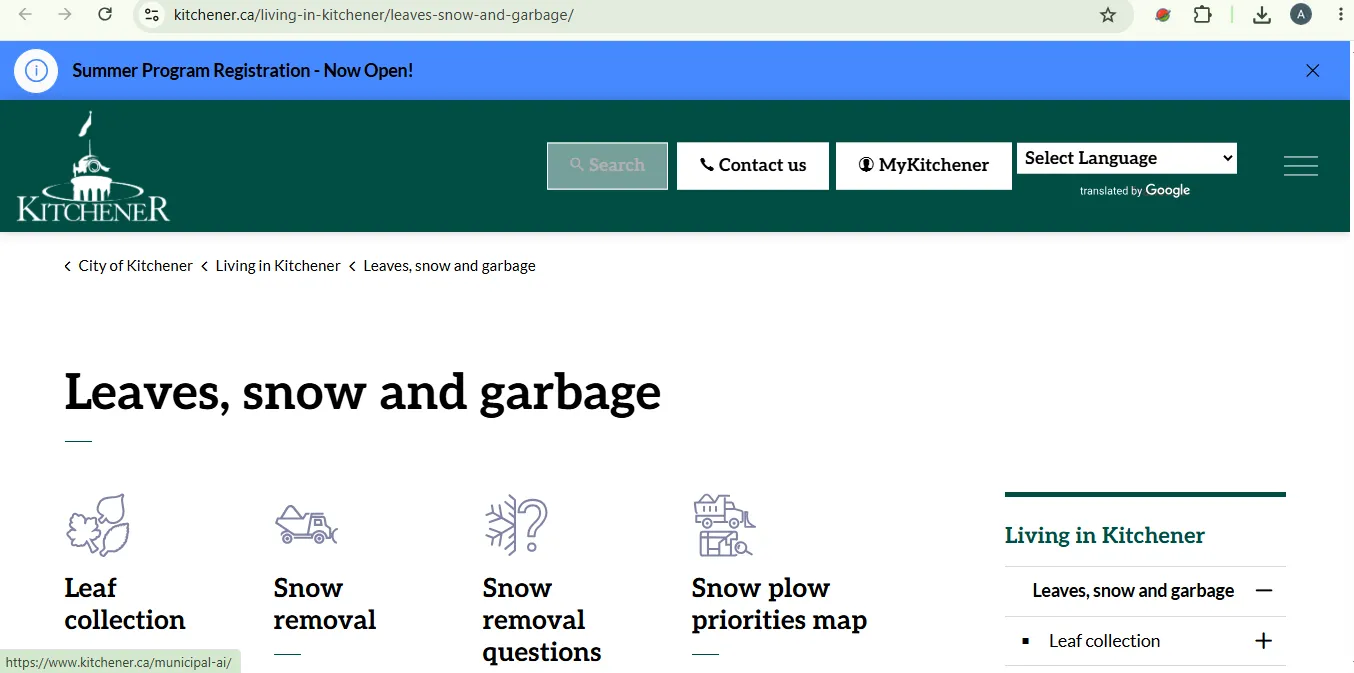Open the browser downloads icon
This screenshot has width=1354, height=673.
tap(1262, 15)
